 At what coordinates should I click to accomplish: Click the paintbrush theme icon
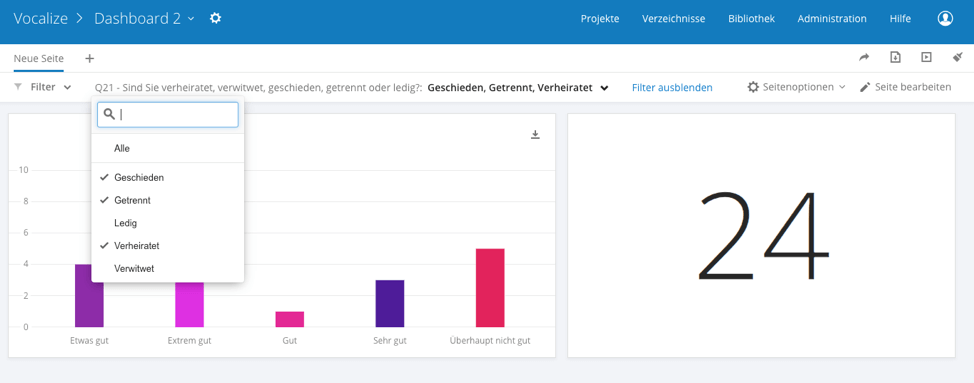957,57
